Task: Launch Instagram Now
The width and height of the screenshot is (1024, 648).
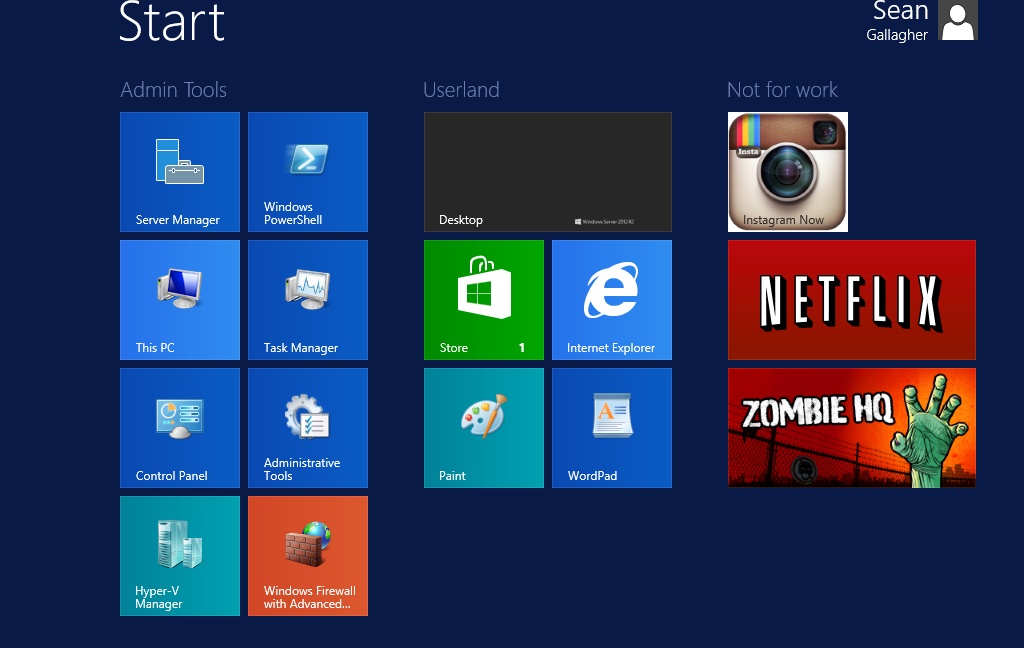Action: click(x=787, y=172)
